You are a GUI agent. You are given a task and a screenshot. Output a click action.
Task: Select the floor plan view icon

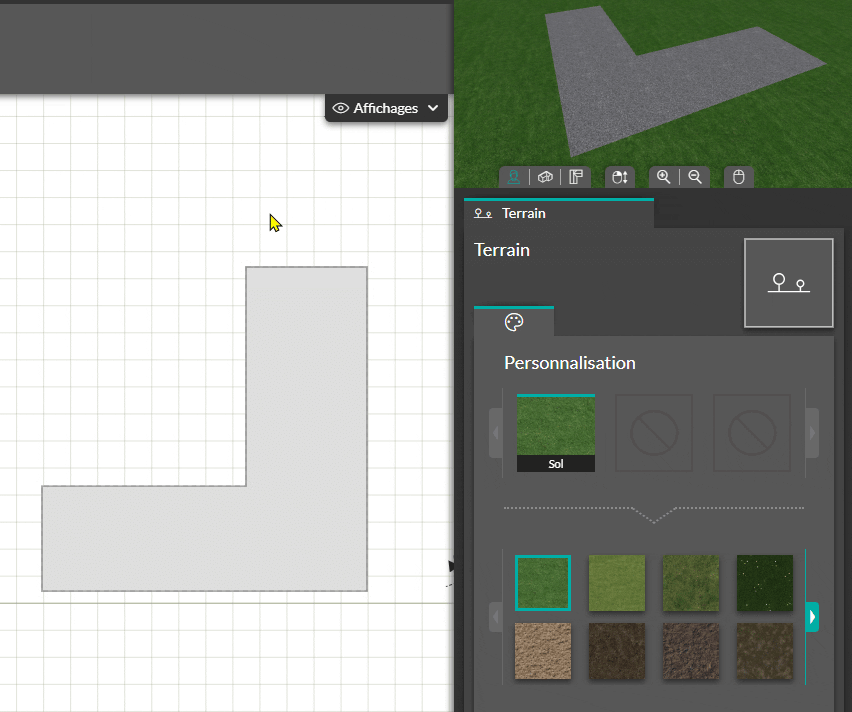click(x=576, y=177)
